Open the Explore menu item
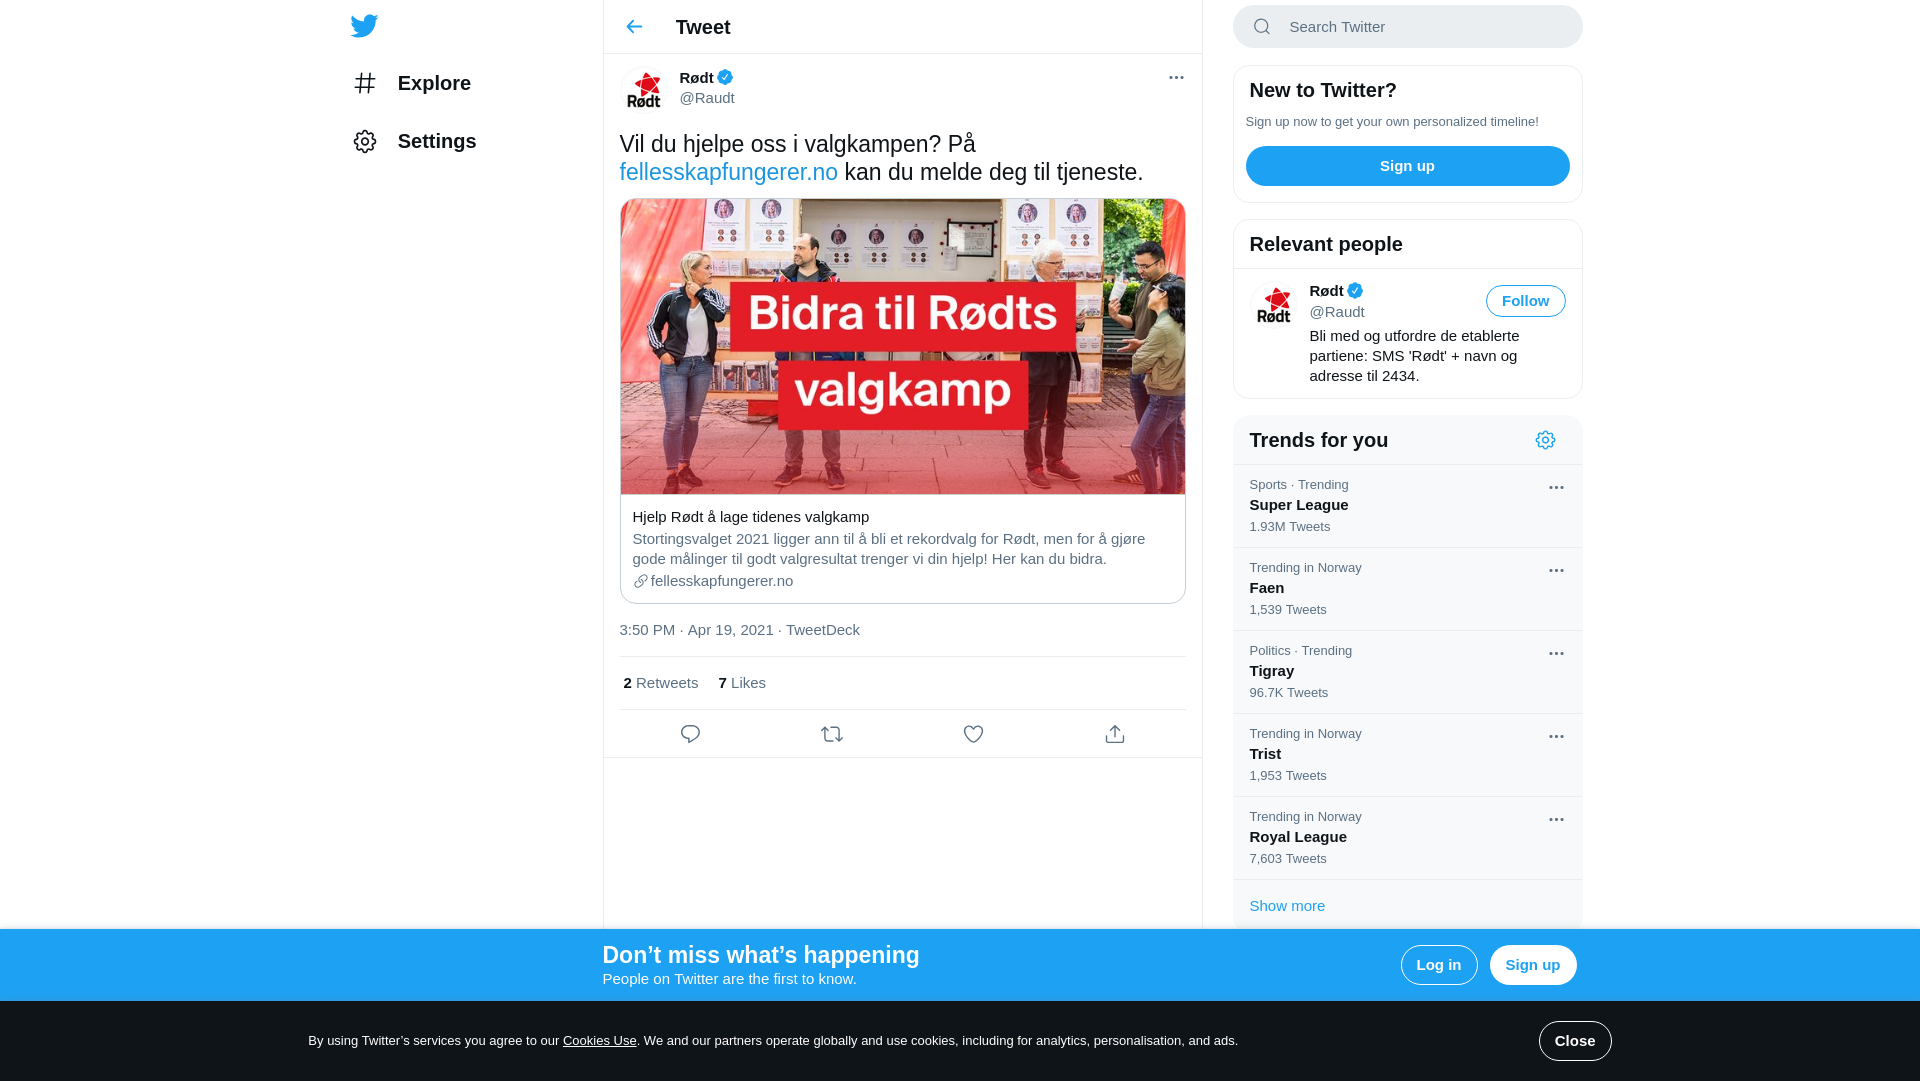1920x1081 pixels. pyautogui.click(x=412, y=83)
